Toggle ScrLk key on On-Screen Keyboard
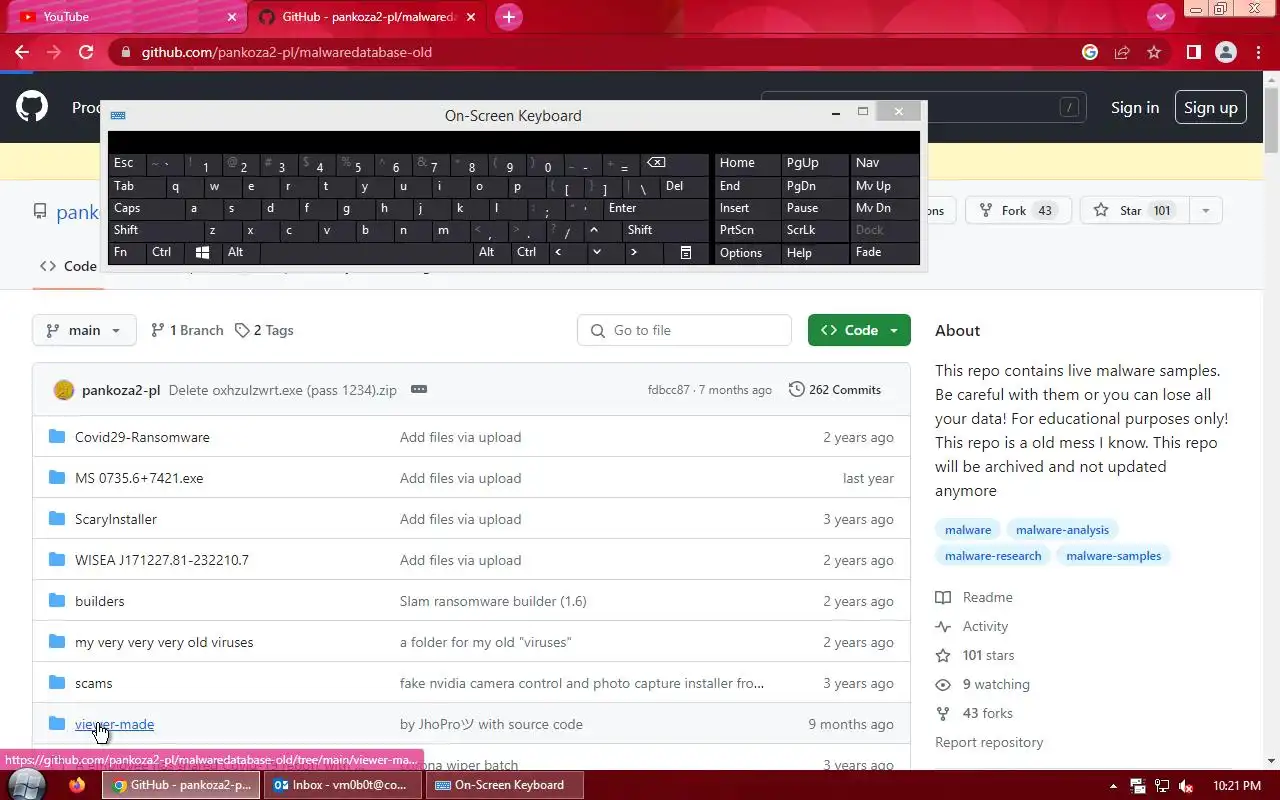Screen dimensions: 1280x800 (x=815, y=230)
